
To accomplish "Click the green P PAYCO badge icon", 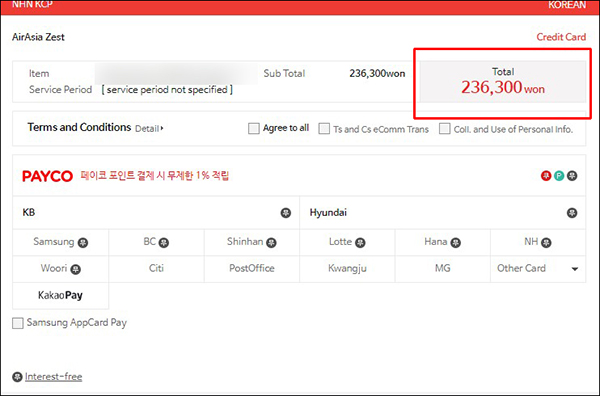I will point(559,176).
